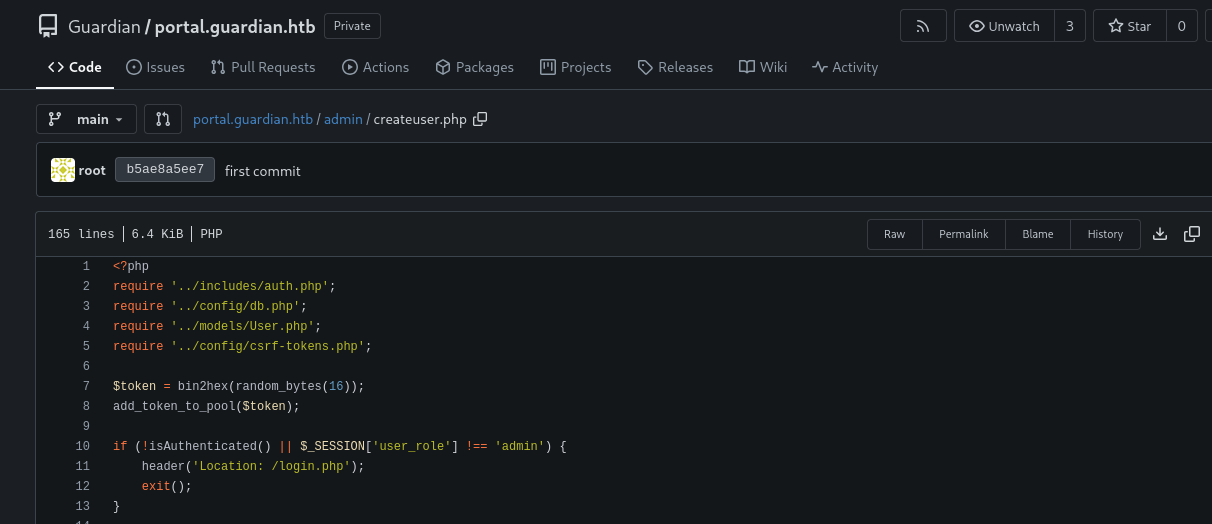The height and width of the screenshot is (524, 1212).
Task: Click the repository icon beside Guardian
Action: tap(48, 26)
